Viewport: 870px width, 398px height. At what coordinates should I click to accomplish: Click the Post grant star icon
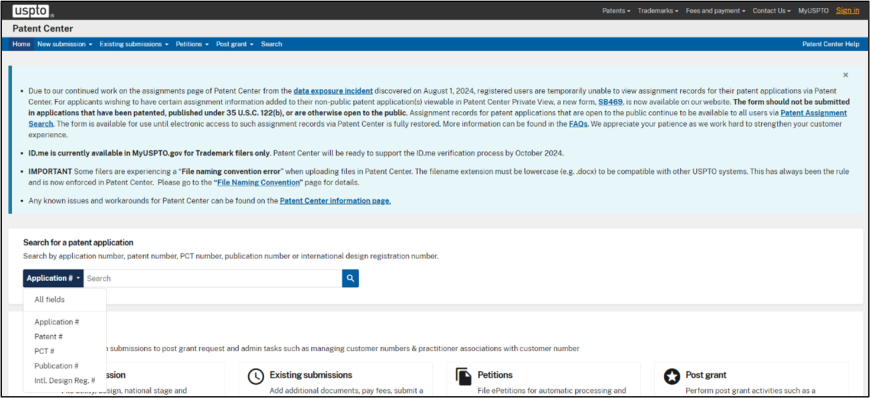[x=672, y=376]
